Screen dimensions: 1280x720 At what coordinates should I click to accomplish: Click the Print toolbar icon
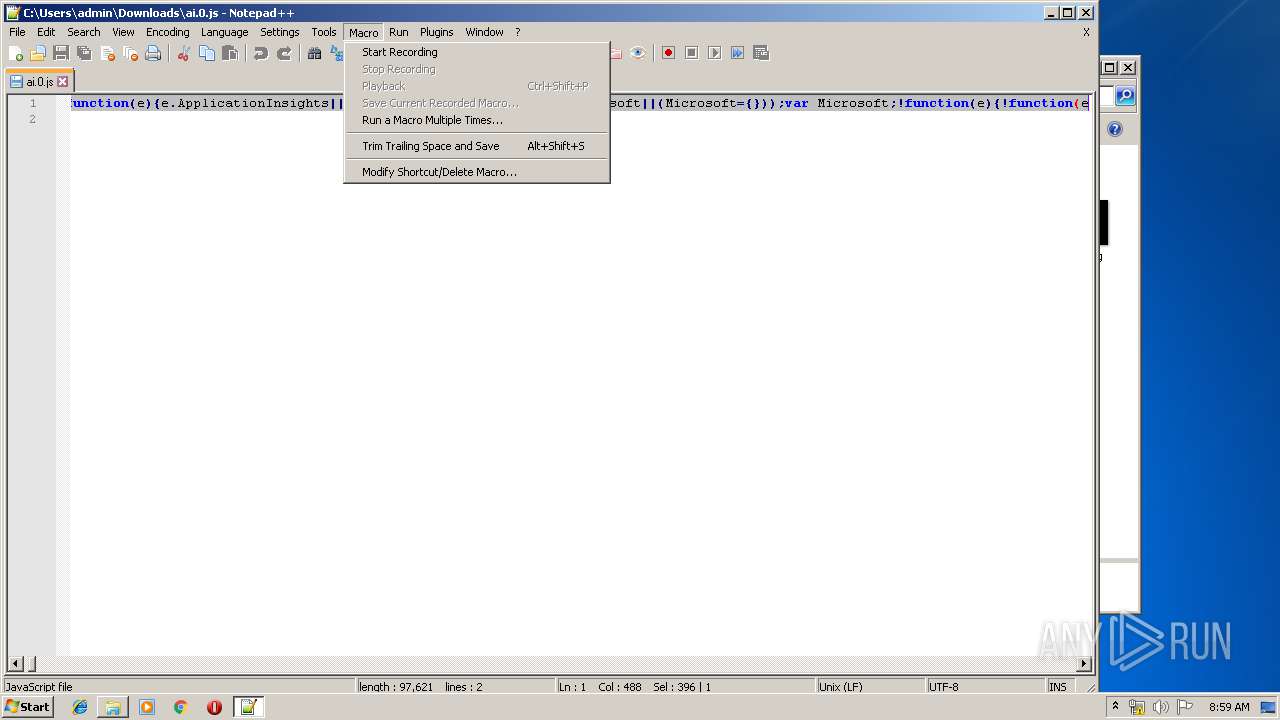pyautogui.click(x=153, y=53)
